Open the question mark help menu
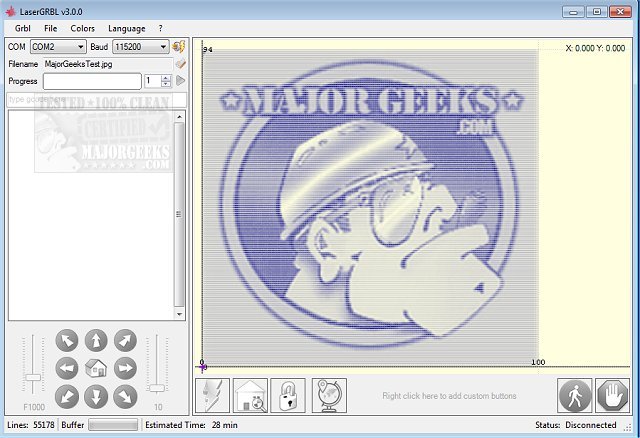The width and height of the screenshot is (640, 438). [160, 28]
